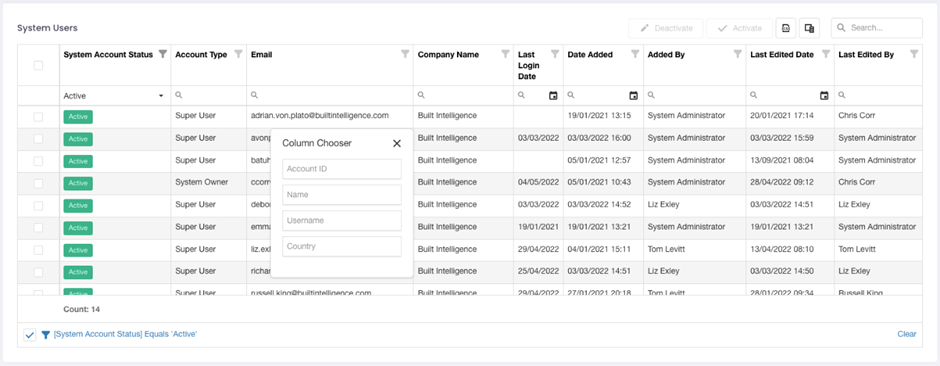This screenshot has height=366, width=940.
Task: Click the Clear filter link
Action: coord(906,334)
